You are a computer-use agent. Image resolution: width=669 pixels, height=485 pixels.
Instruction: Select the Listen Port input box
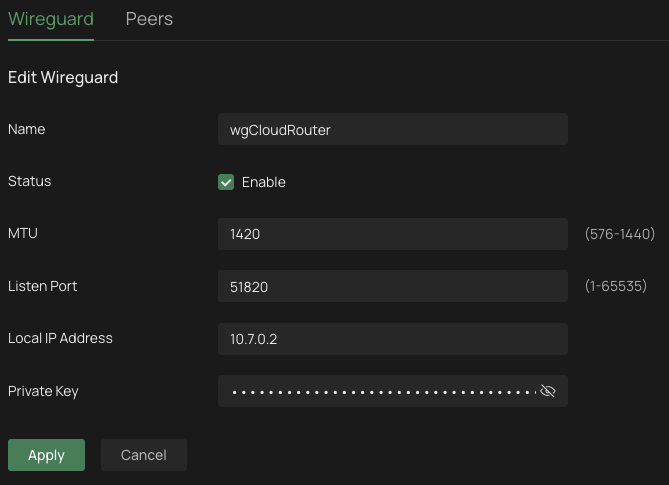click(392, 287)
